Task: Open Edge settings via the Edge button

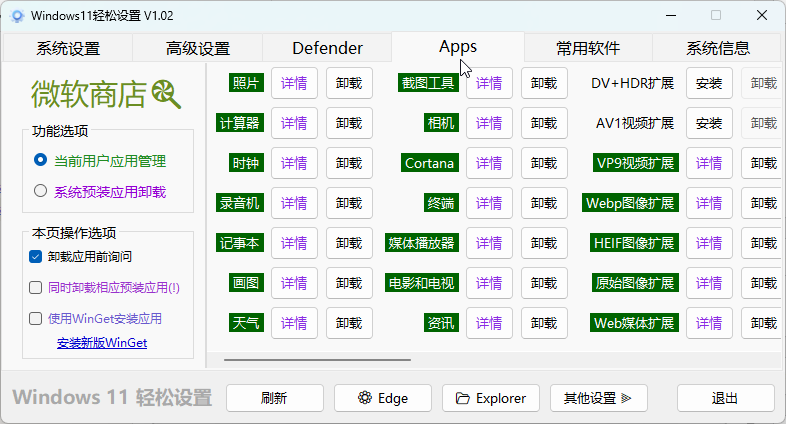Action: pyautogui.click(x=383, y=398)
